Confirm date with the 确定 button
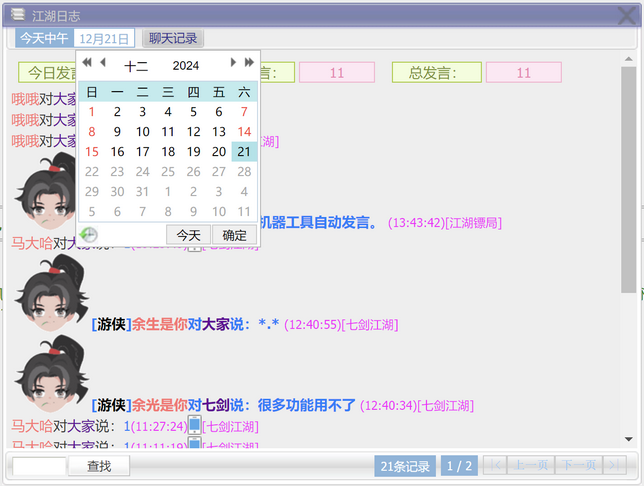644x486 pixels. [235, 235]
